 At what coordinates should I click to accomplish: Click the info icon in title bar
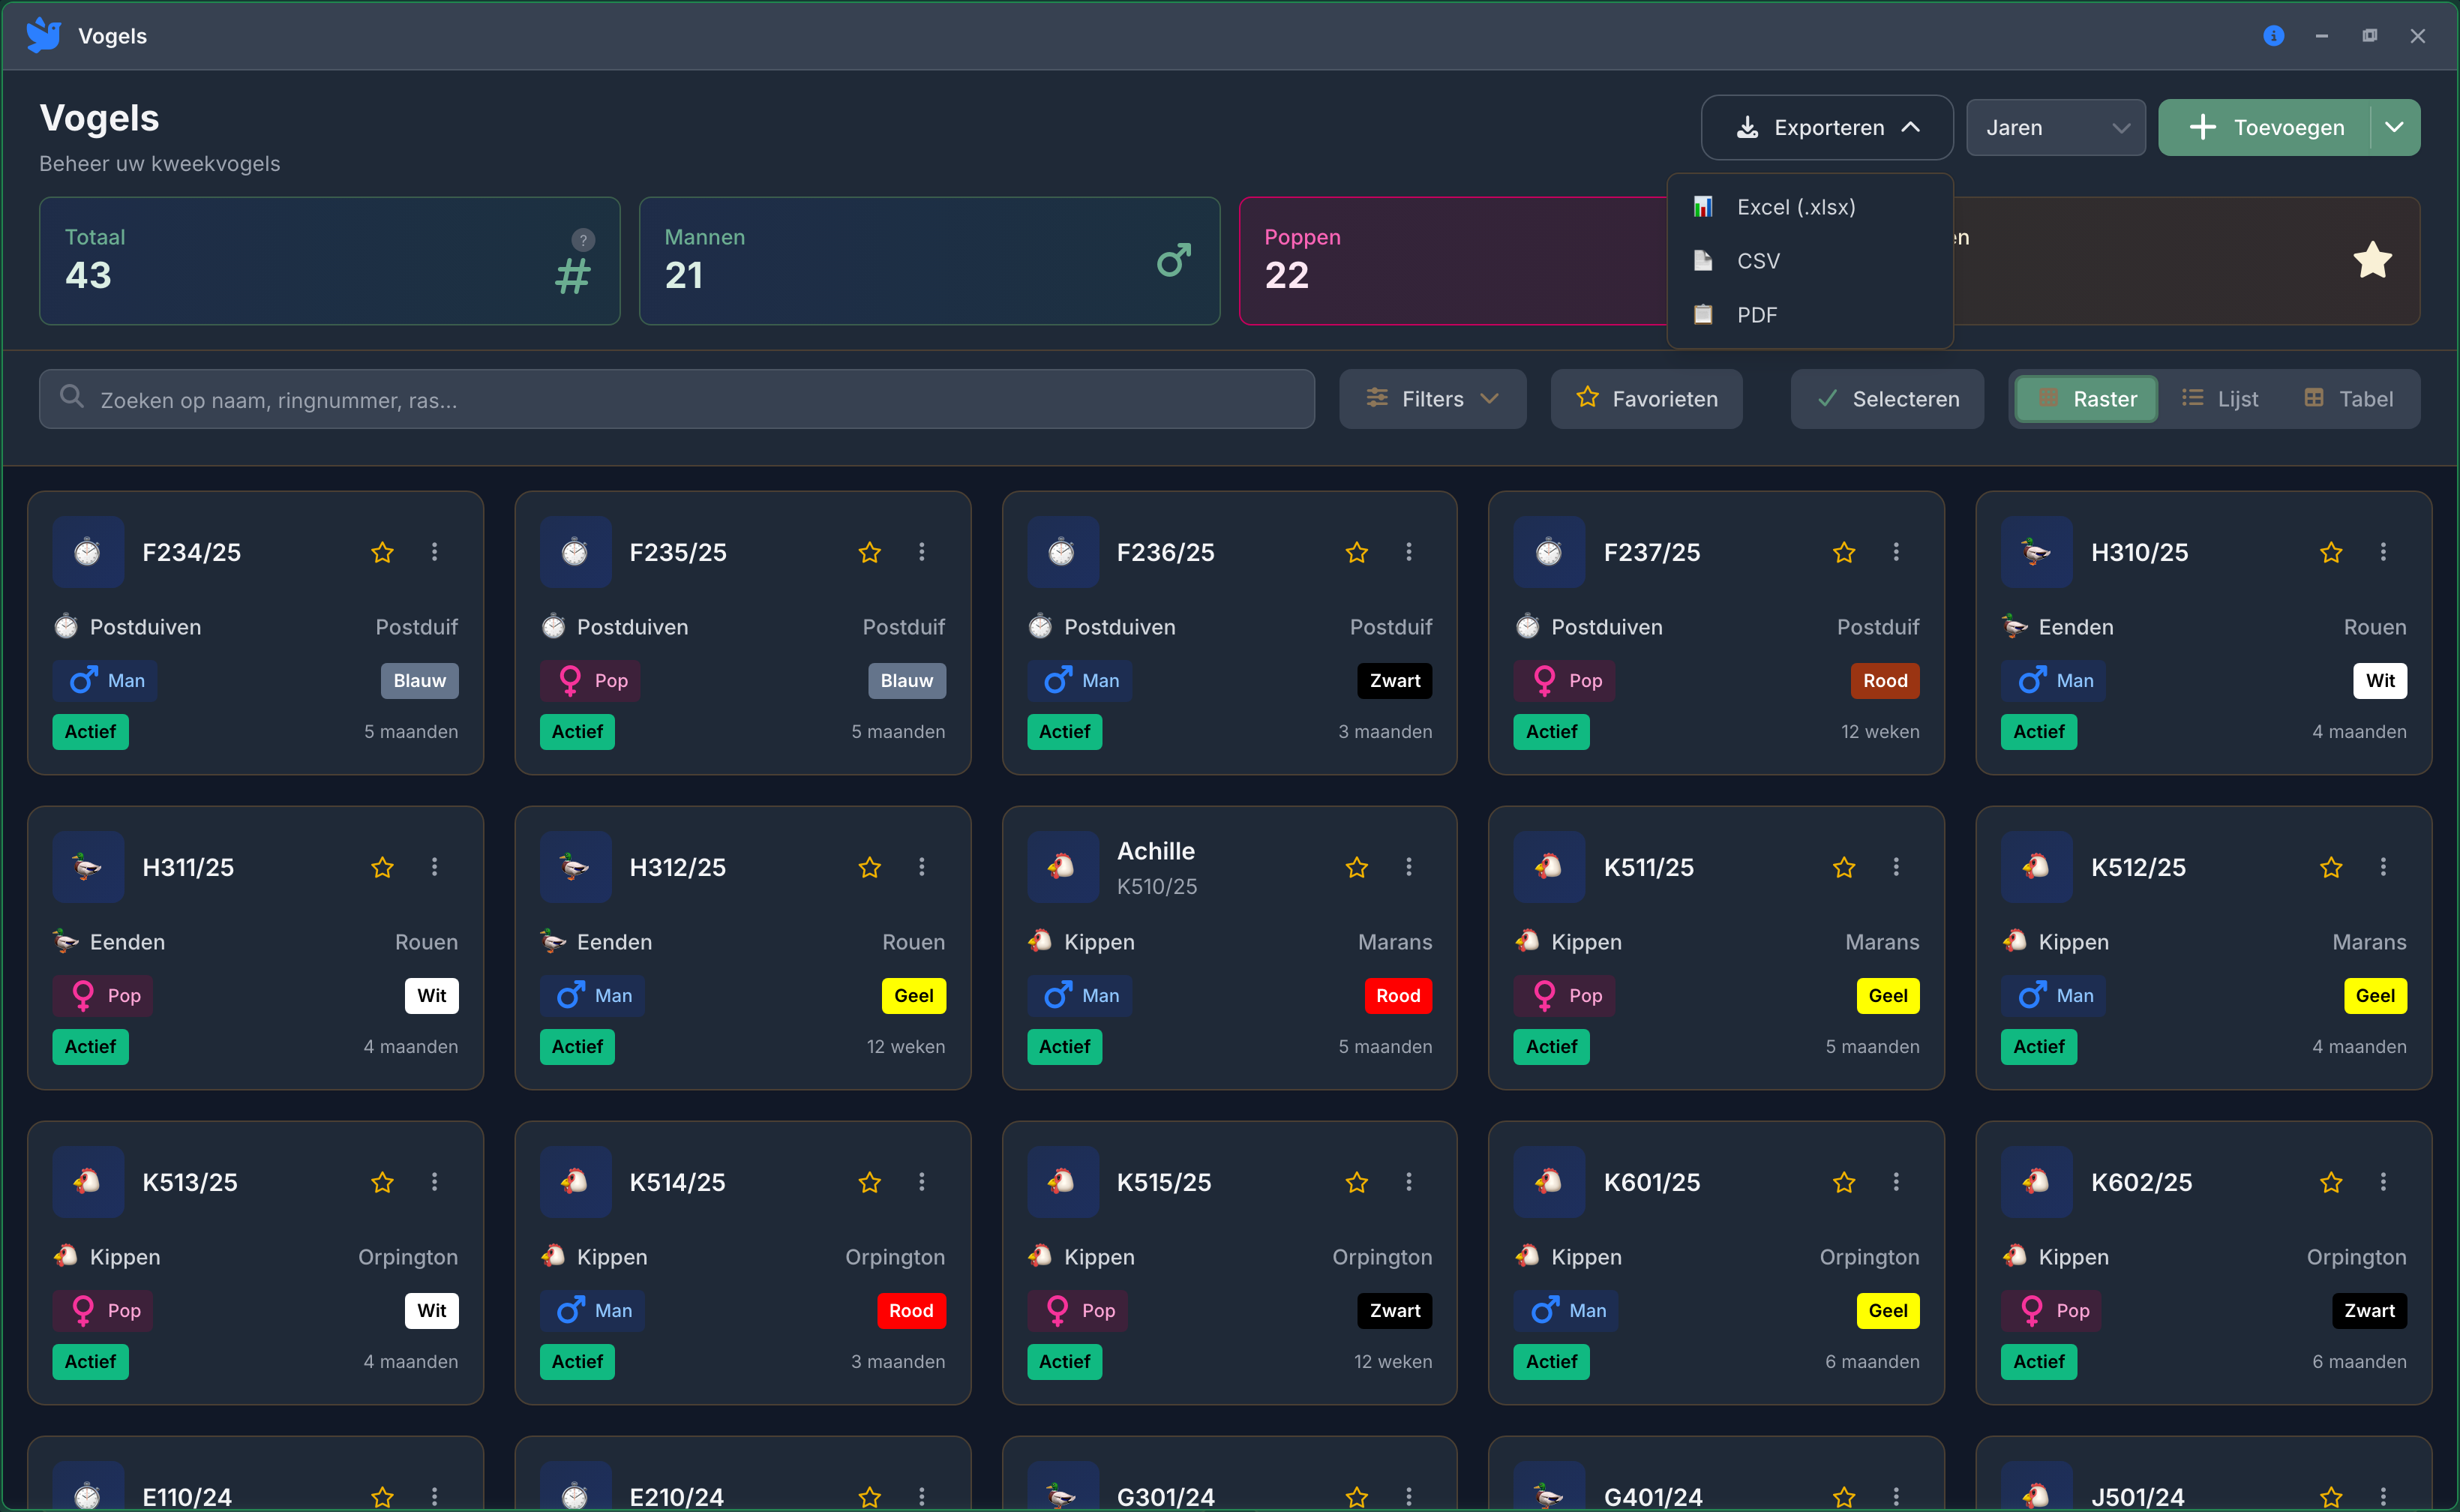[x=2273, y=36]
